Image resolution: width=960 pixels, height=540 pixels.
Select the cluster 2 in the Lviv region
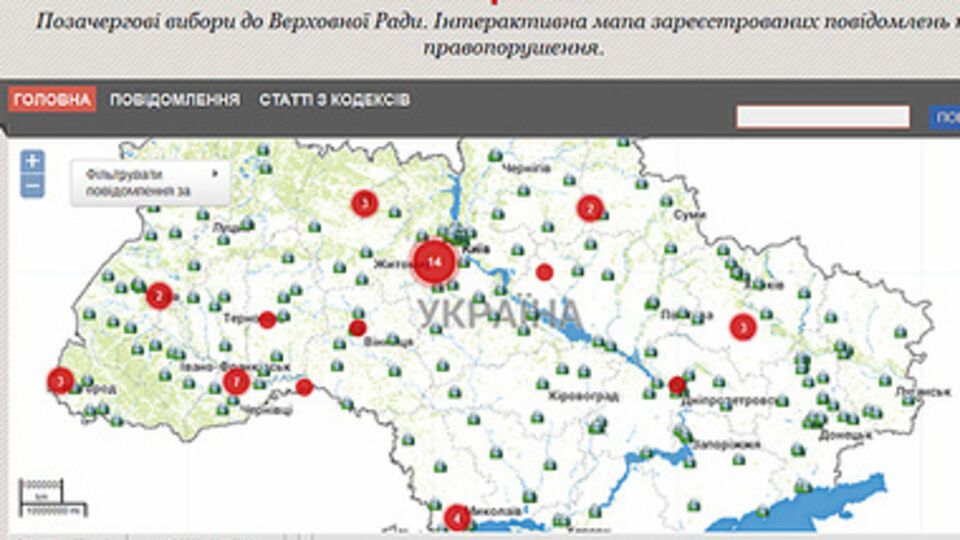pyautogui.click(x=159, y=296)
